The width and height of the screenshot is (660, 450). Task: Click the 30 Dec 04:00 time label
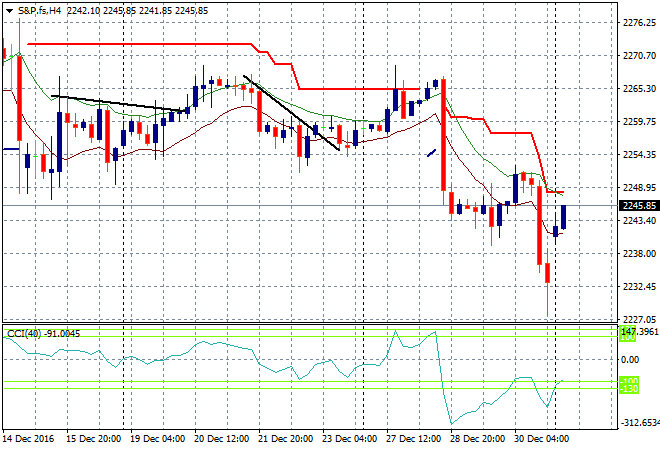(542, 439)
